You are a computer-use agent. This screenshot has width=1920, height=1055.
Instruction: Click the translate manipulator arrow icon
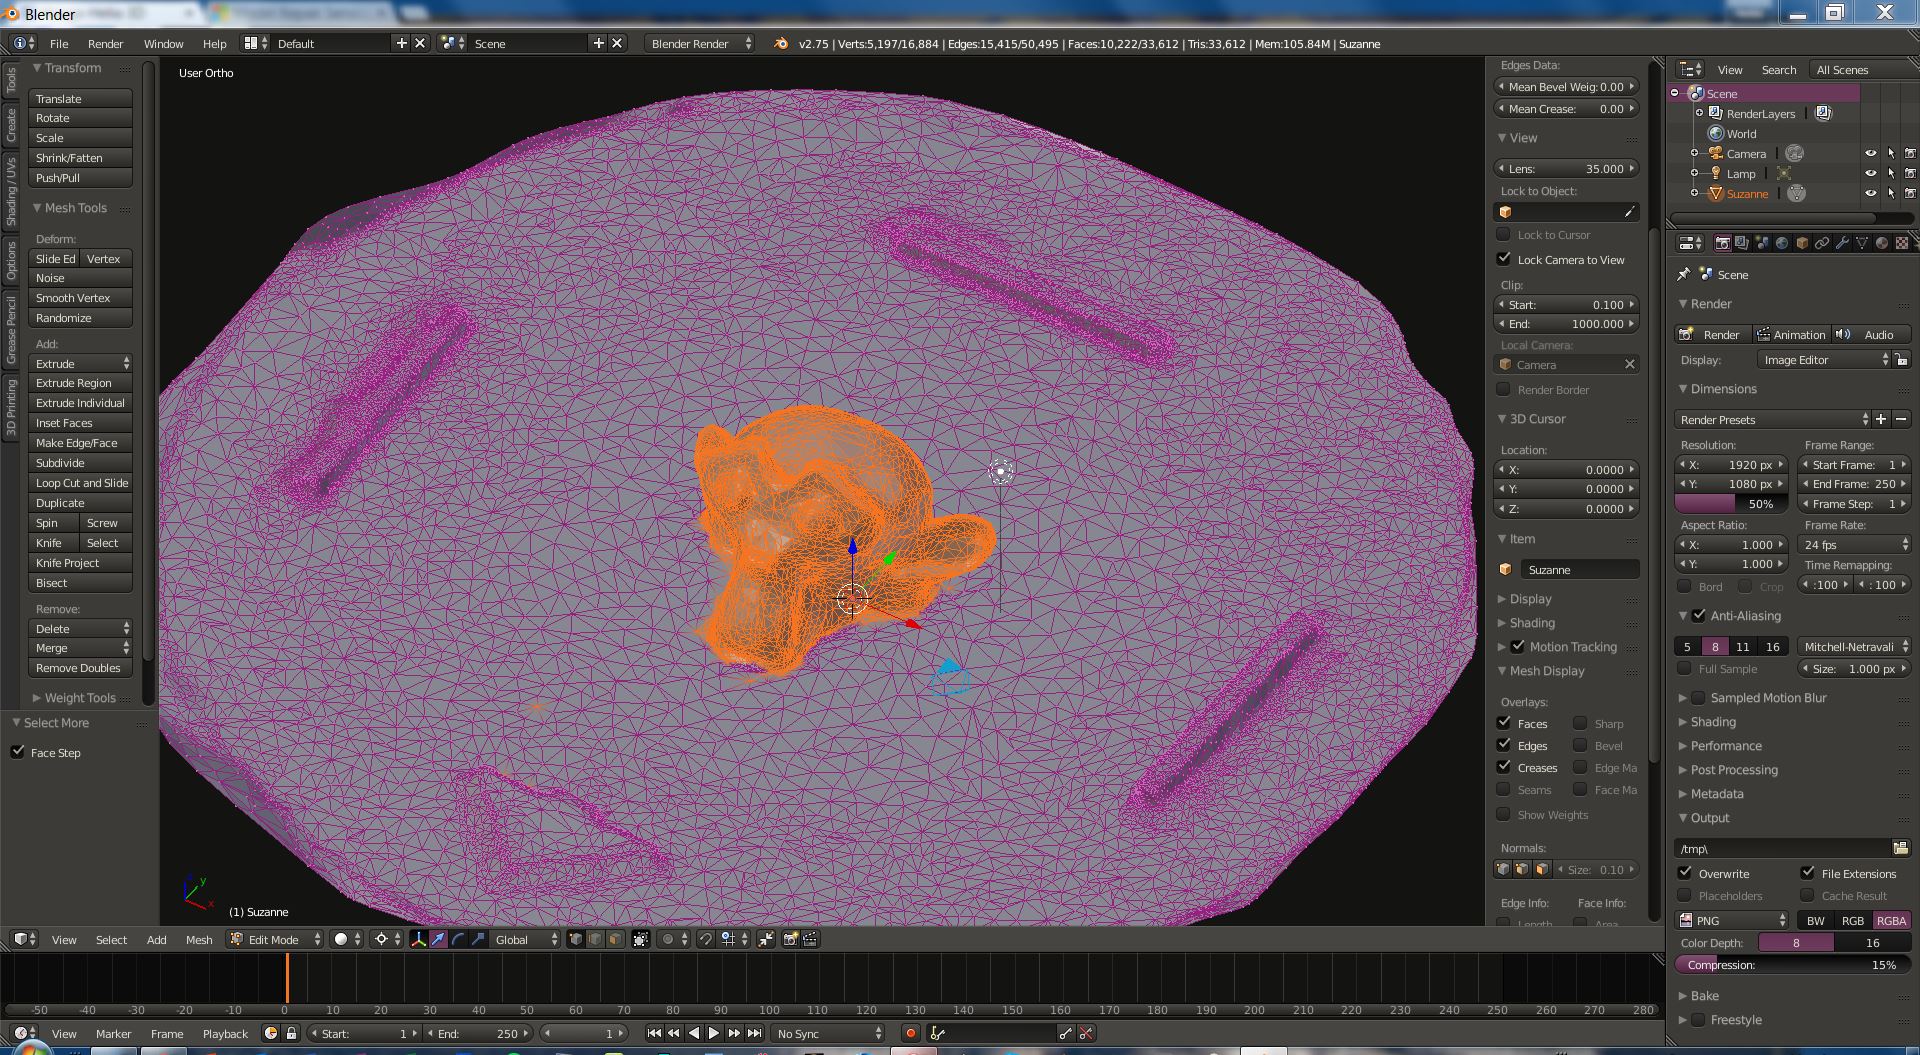pyautogui.click(x=438, y=939)
